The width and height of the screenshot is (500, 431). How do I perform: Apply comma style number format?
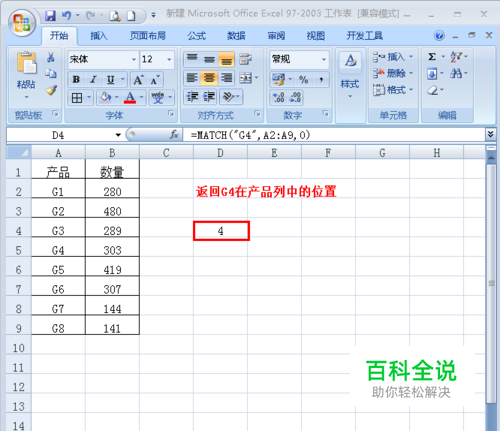(x=321, y=80)
